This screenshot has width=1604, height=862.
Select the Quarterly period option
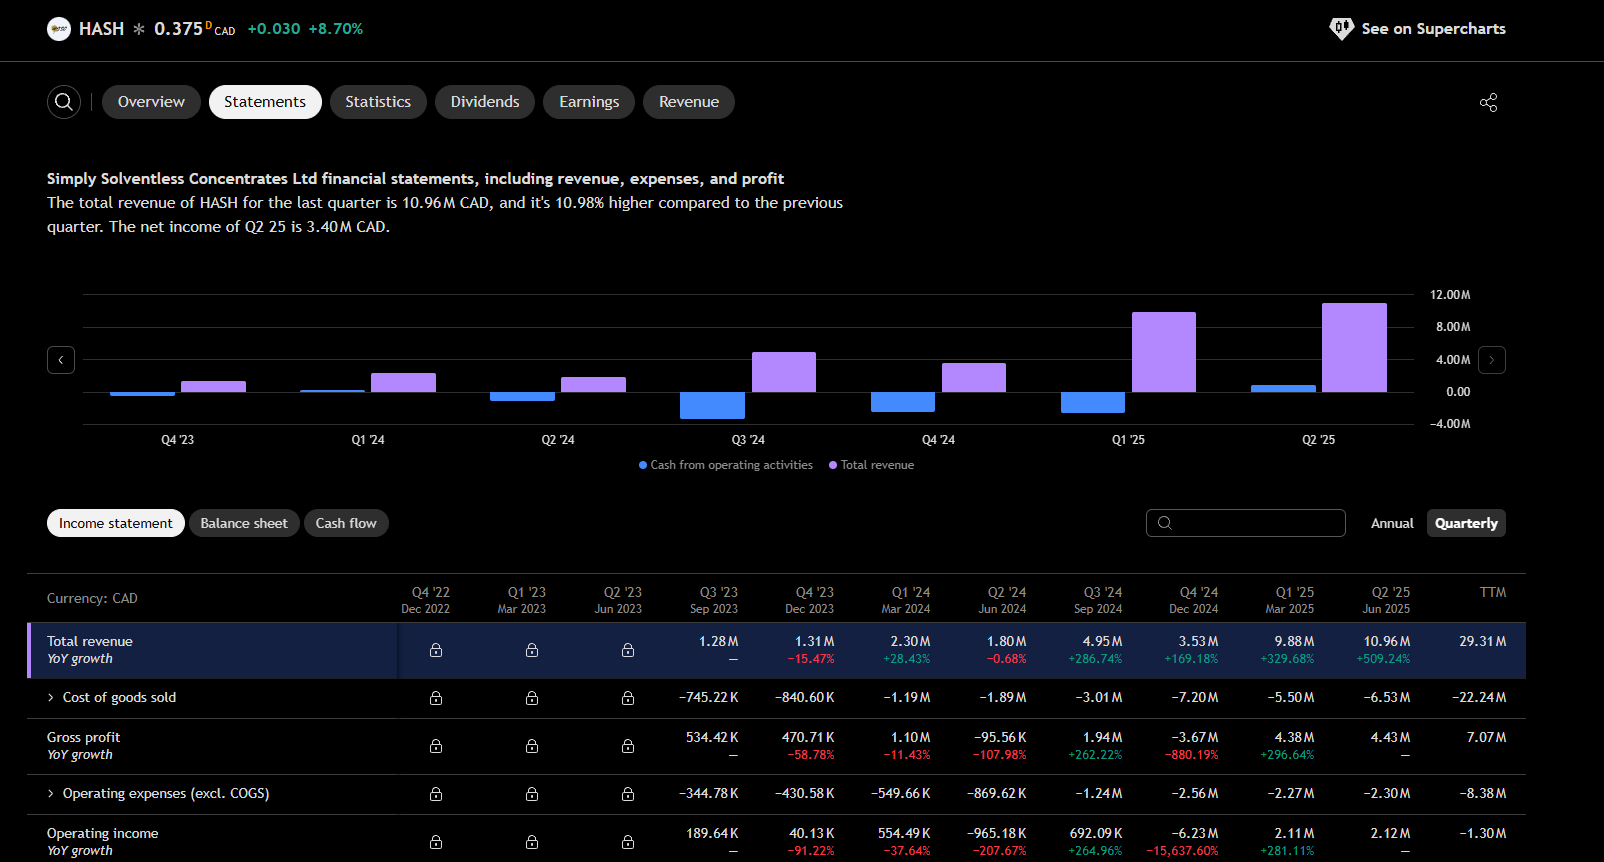click(1466, 523)
